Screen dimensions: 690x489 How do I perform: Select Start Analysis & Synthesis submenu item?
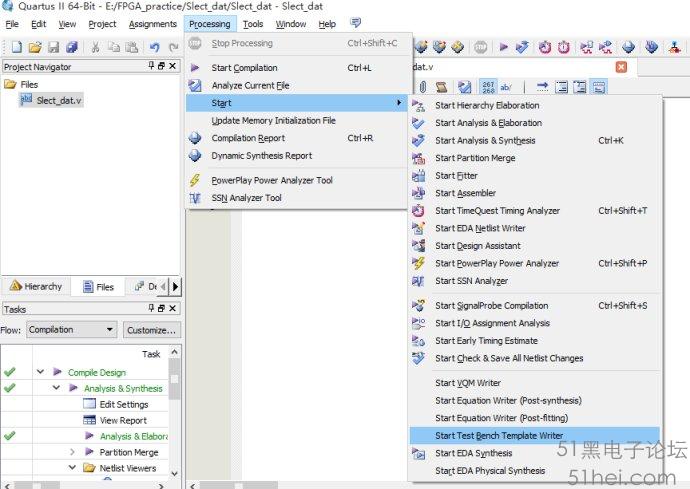(535, 140)
